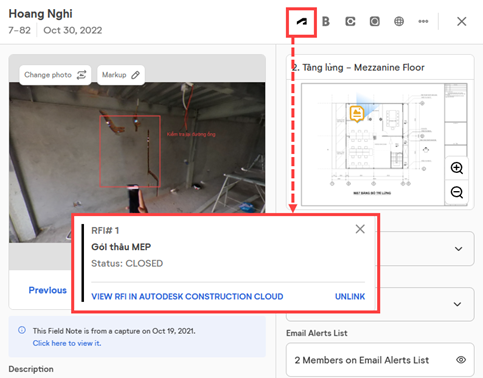The image size is (483, 378).
Task: Expand the first dropdown behind RFI popup
Action: coord(459,249)
